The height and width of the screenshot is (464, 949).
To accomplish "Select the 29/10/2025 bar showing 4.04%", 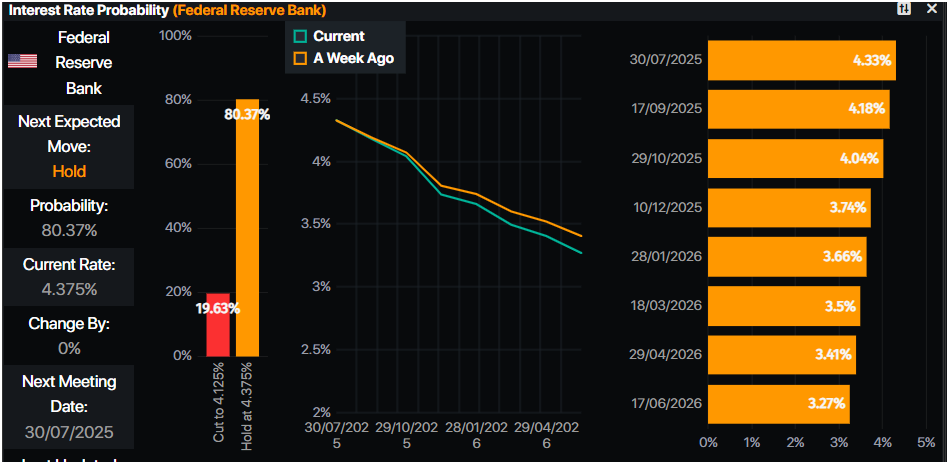I will click(x=795, y=158).
